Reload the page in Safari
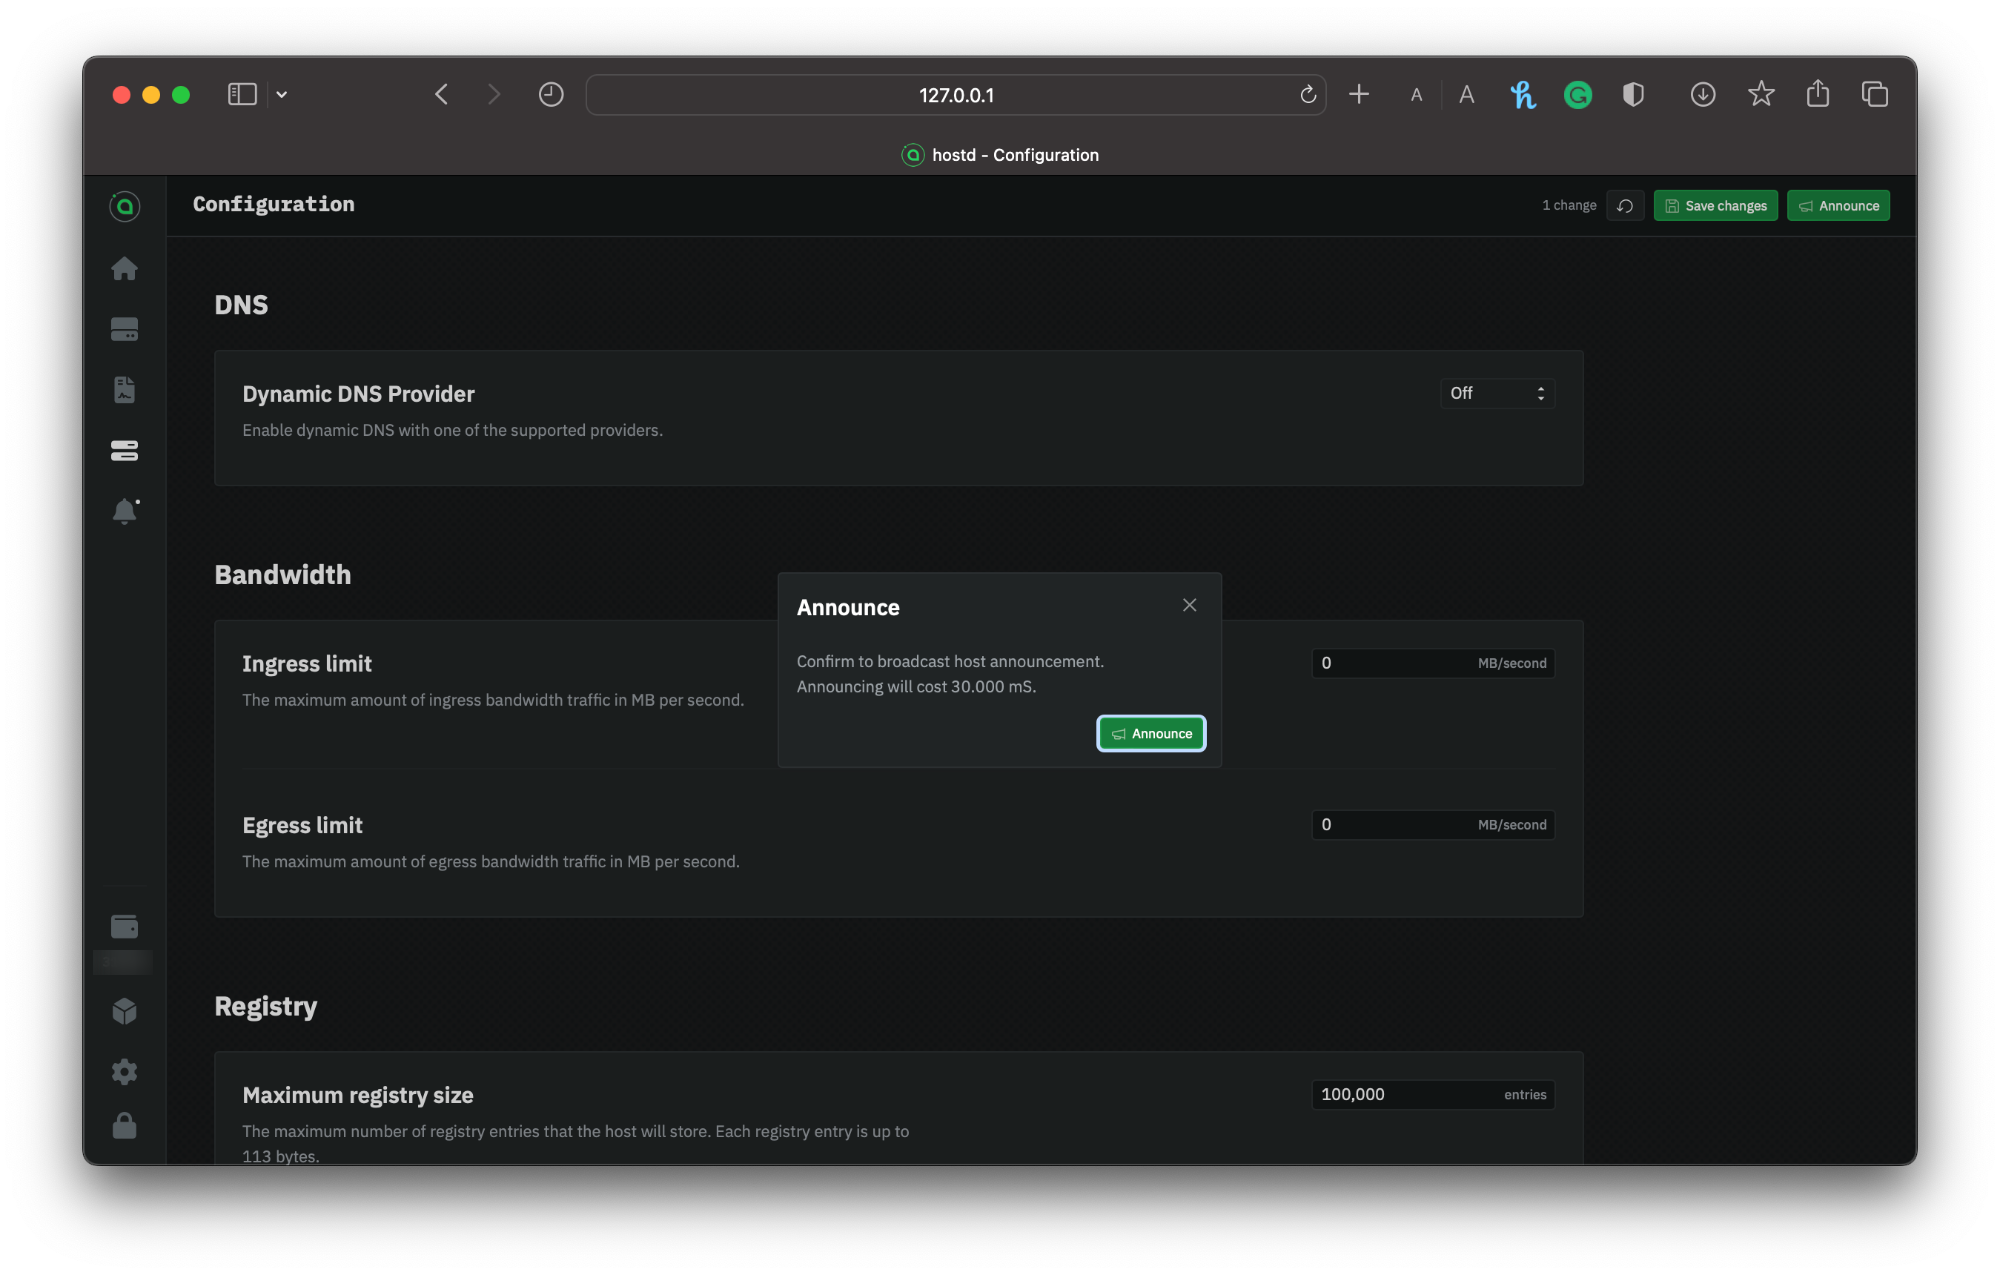Screen dimensions: 2000x1275 point(1307,95)
